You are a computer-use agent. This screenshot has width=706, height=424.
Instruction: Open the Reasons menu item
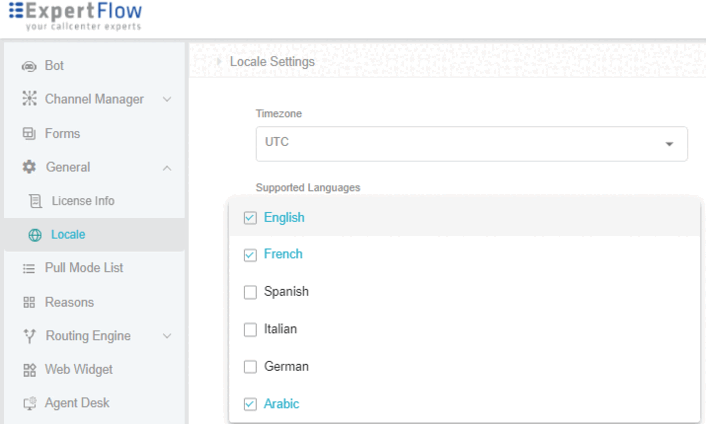tap(69, 302)
